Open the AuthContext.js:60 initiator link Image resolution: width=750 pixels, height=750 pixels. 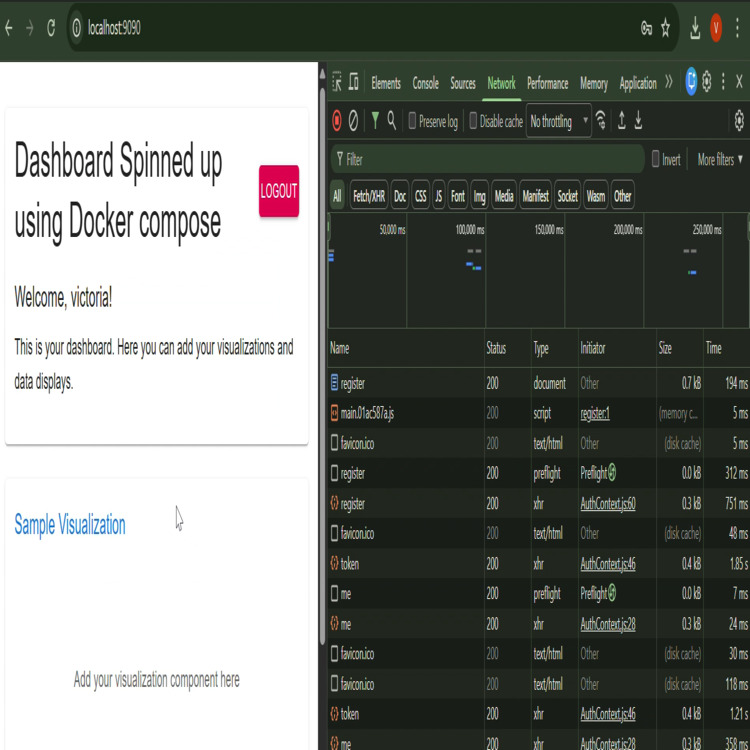pos(608,504)
